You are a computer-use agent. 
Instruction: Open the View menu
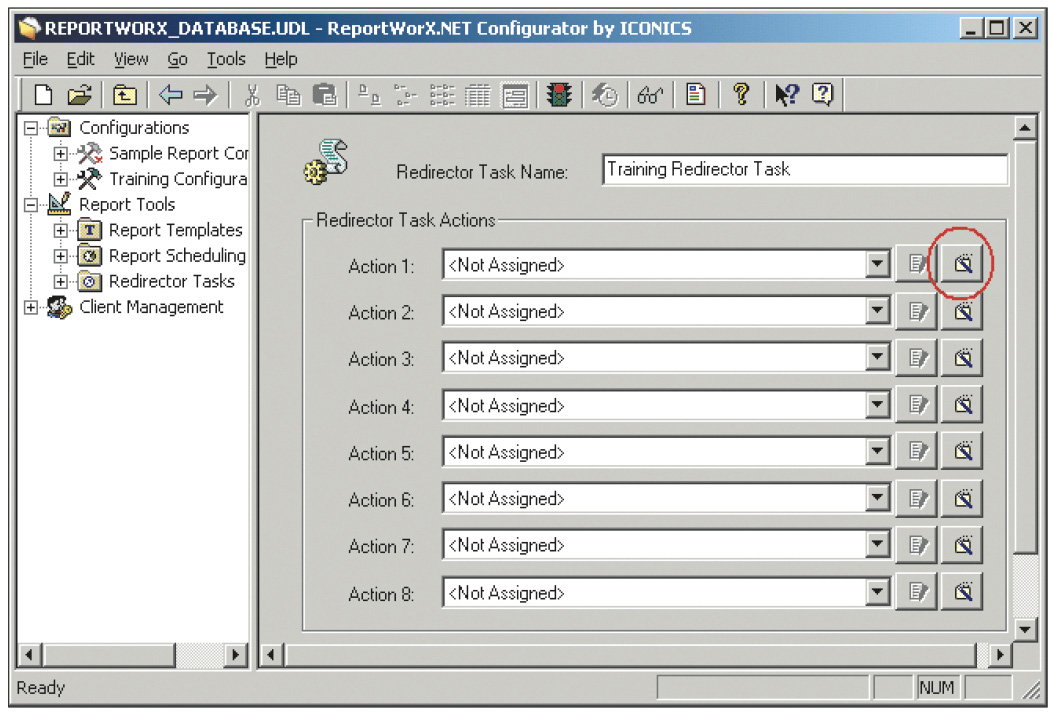tap(131, 59)
